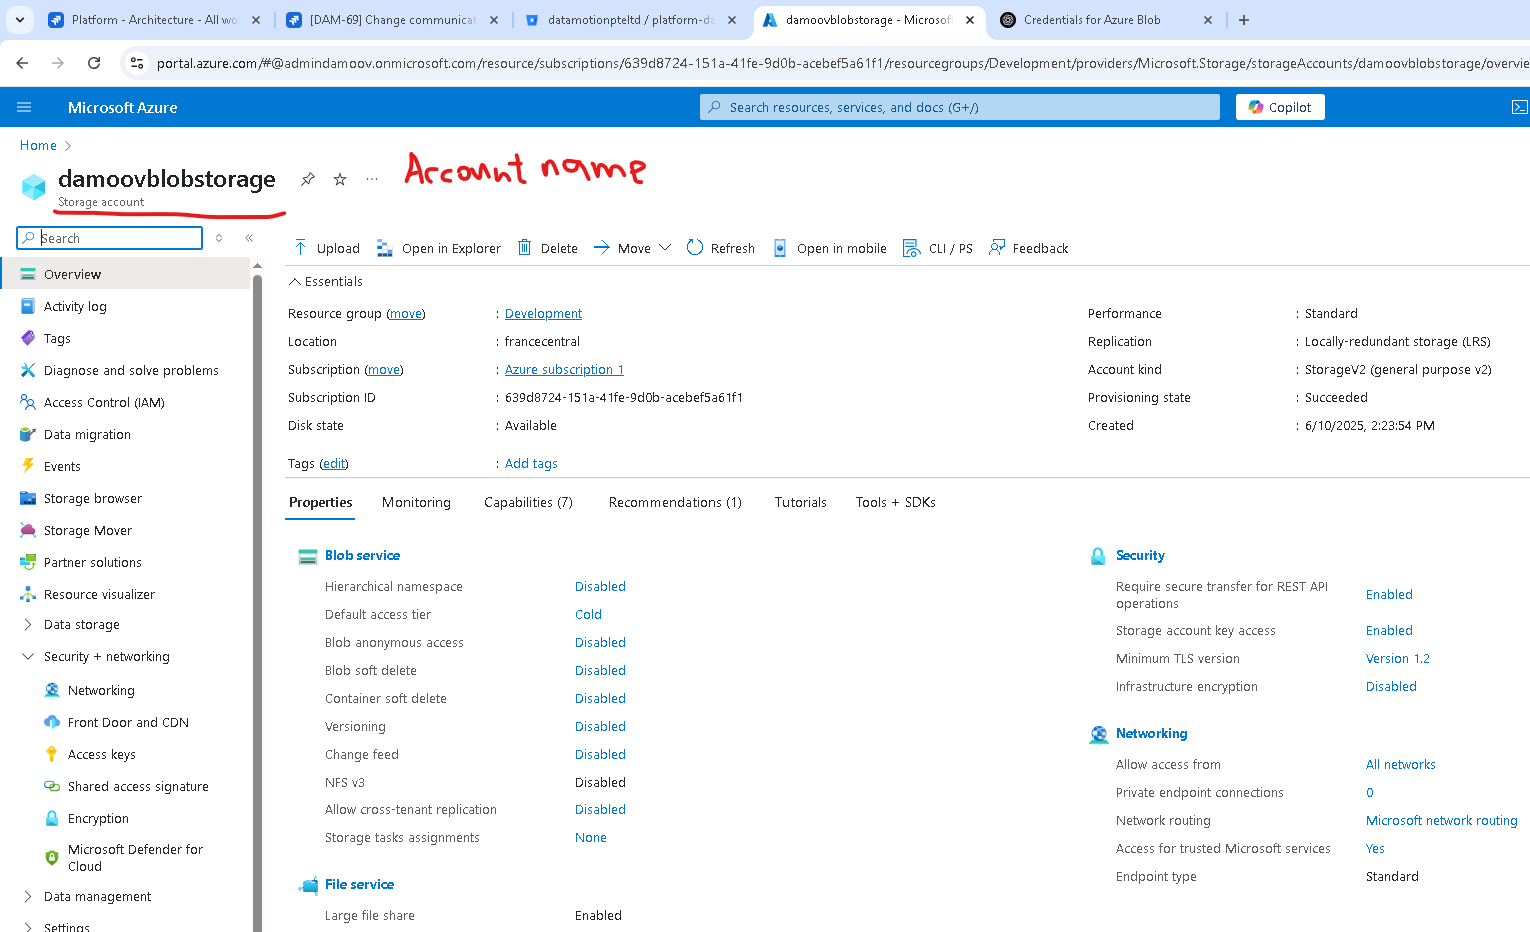Refresh the overview page

click(x=721, y=248)
